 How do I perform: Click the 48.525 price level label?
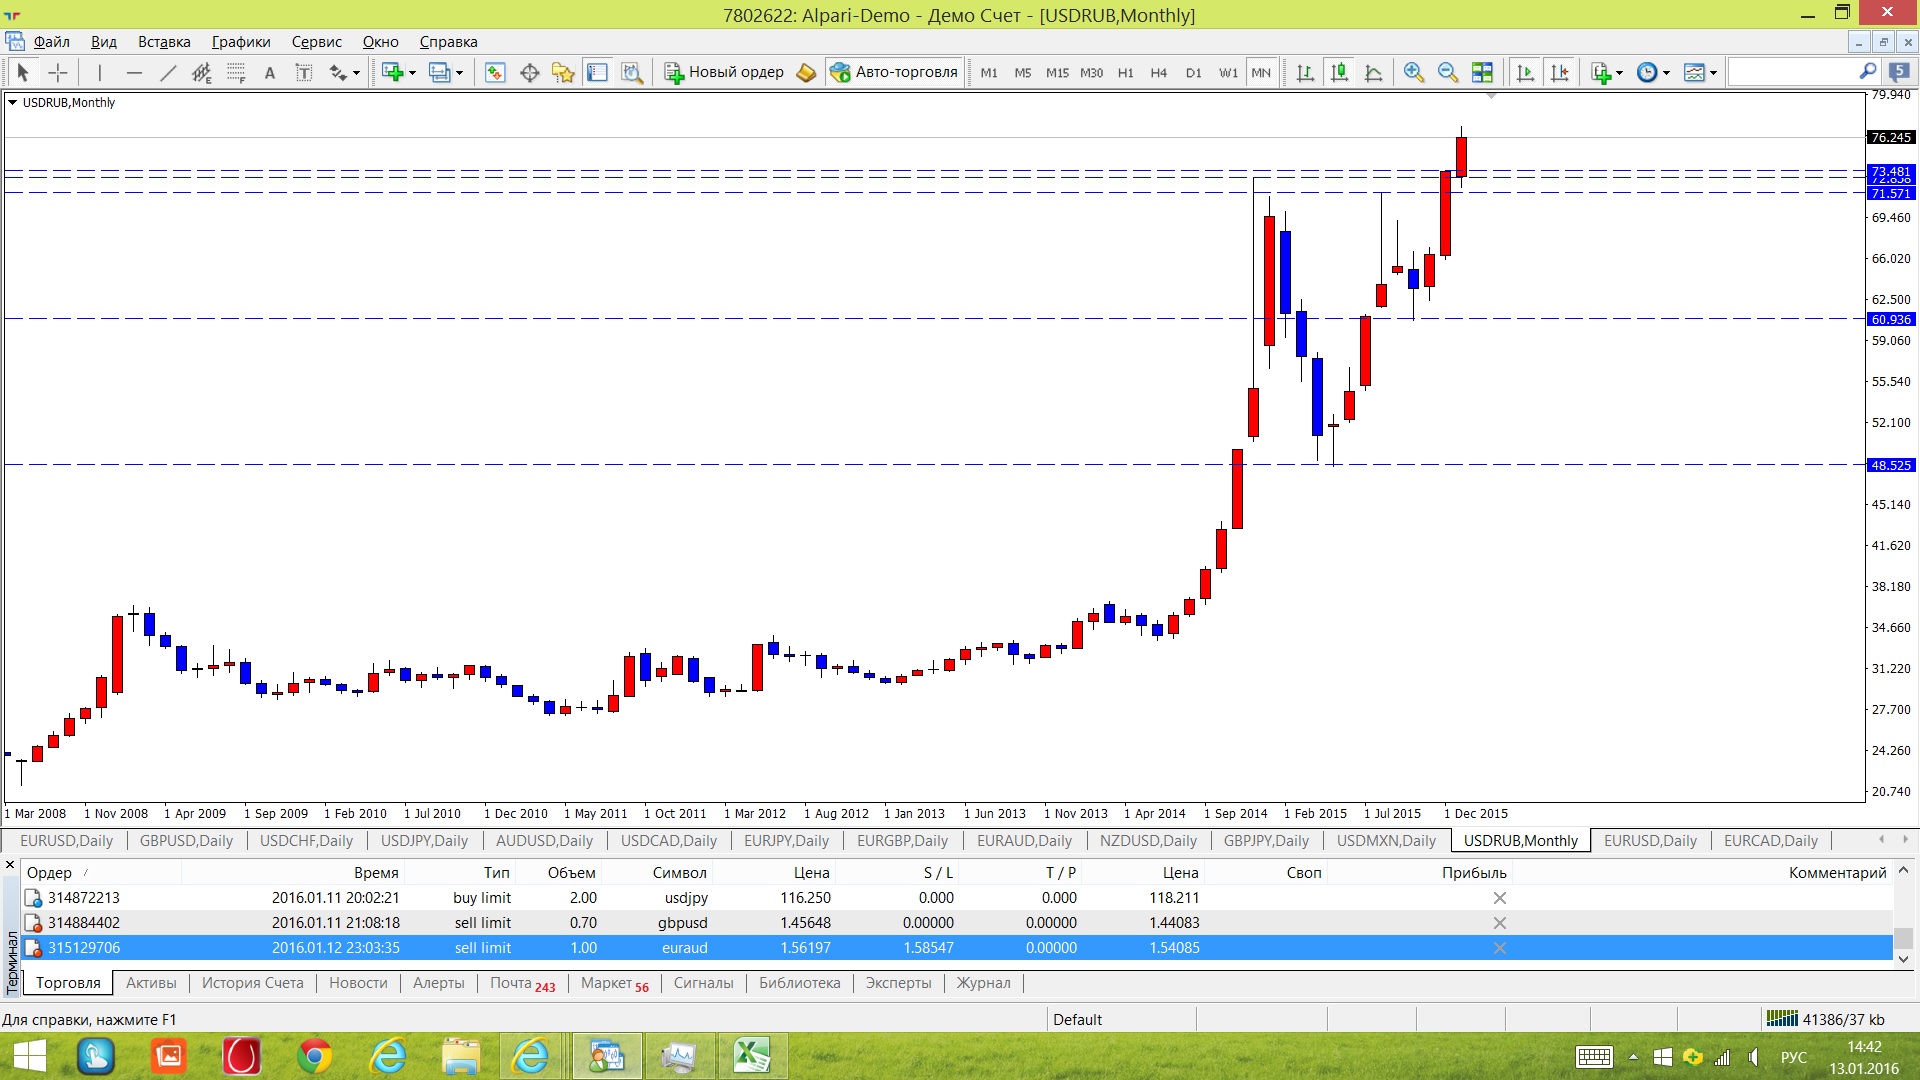1891,466
